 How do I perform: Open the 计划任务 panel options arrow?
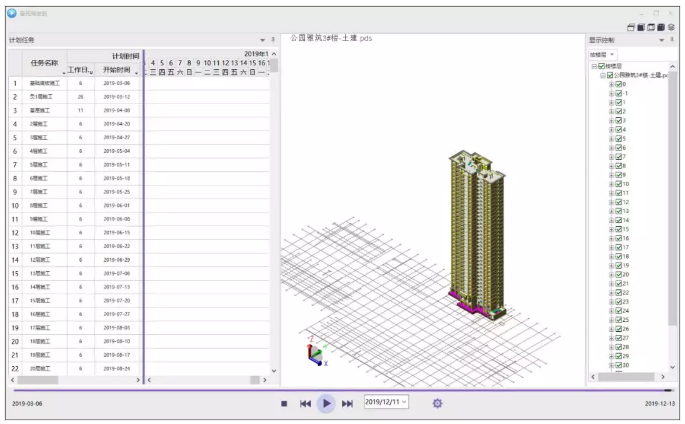[263, 40]
